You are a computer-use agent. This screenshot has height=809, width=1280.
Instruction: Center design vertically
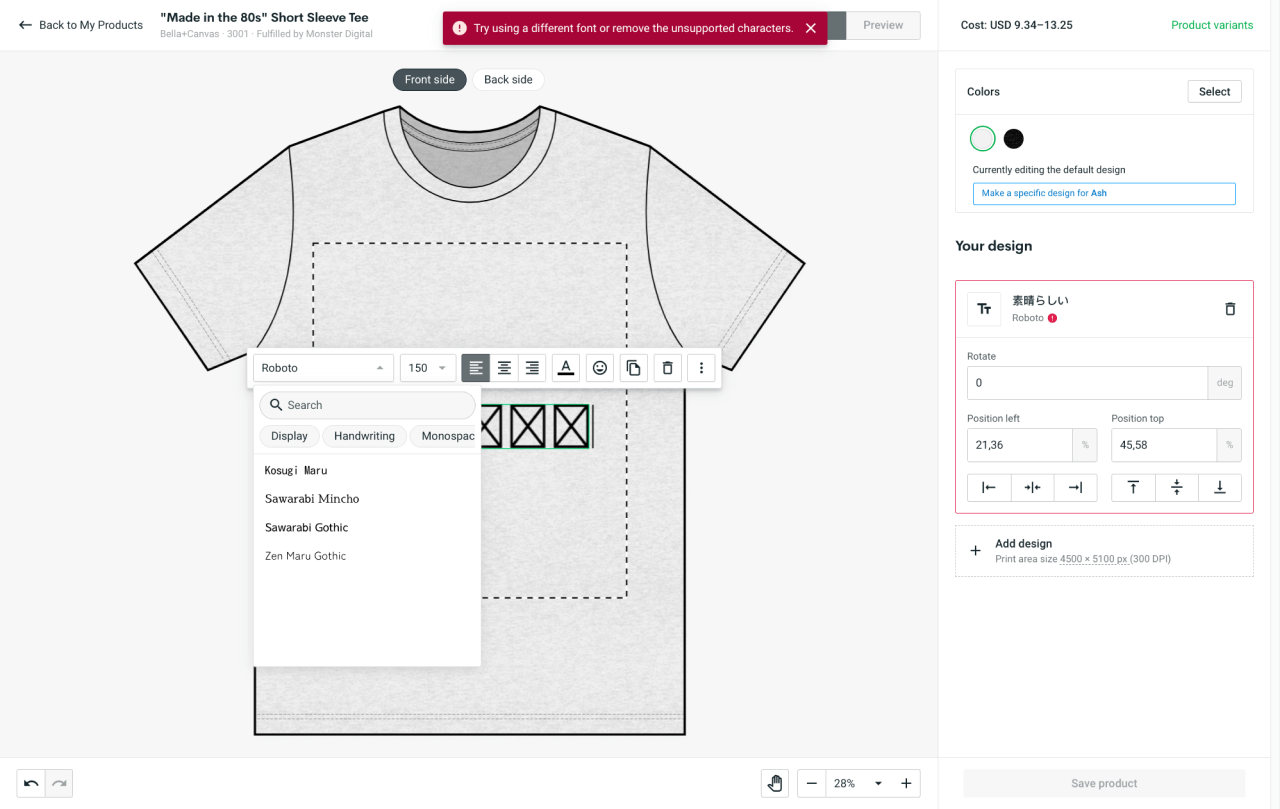1176,487
